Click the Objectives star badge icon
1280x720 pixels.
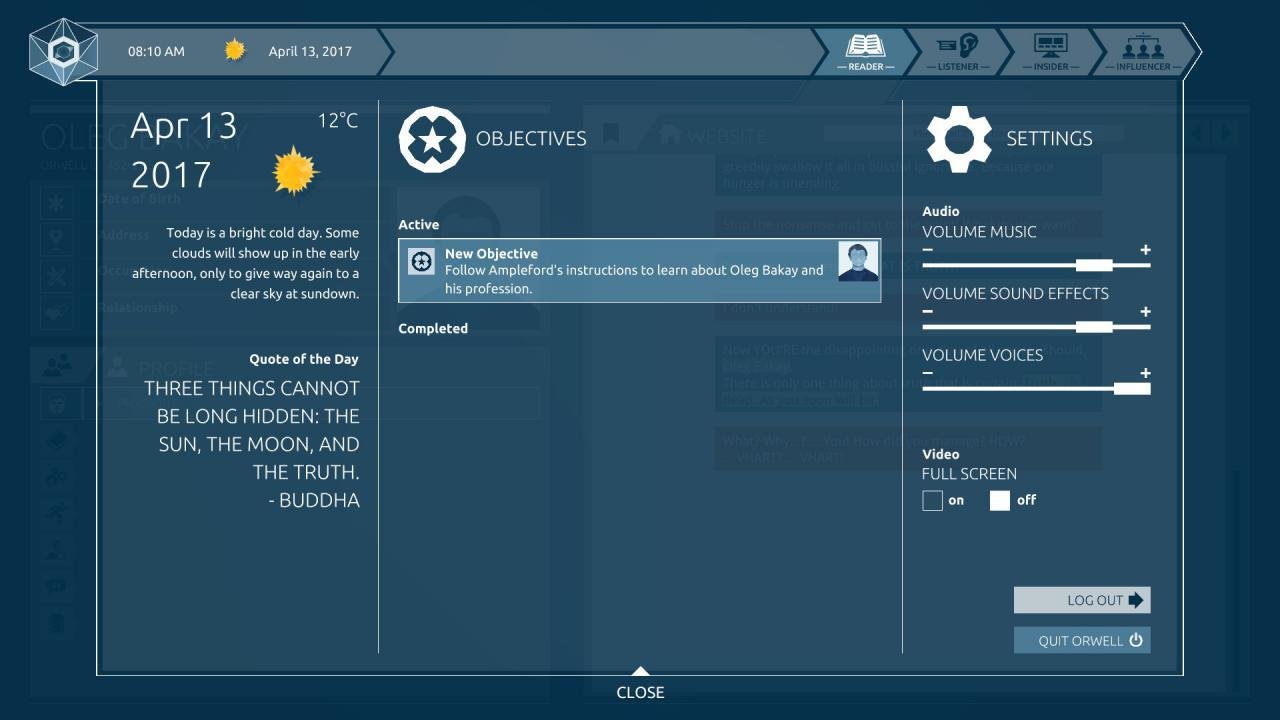tap(432, 139)
